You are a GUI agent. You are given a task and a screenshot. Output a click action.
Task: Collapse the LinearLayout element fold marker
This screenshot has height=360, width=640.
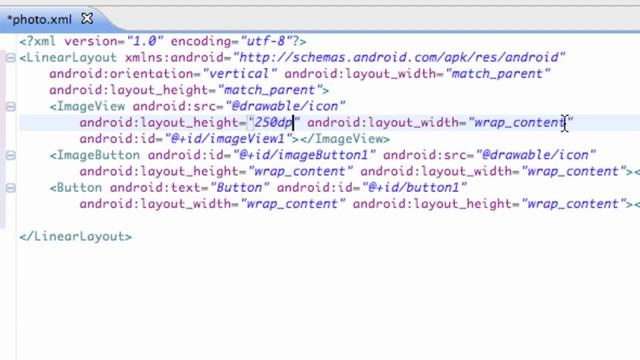(11, 58)
